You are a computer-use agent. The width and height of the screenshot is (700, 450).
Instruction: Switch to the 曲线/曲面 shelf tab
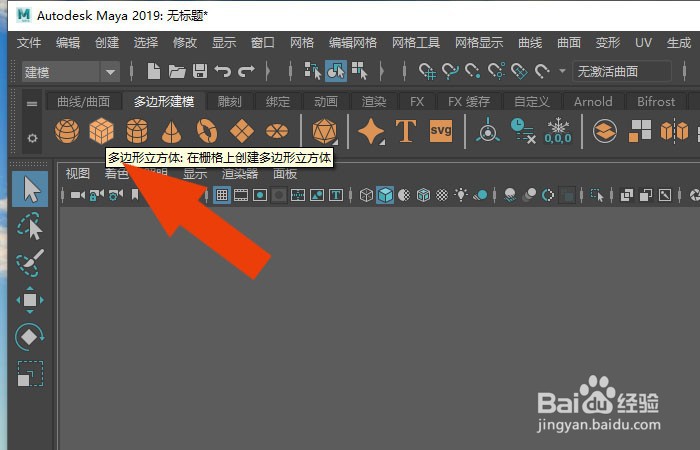pyautogui.click(x=83, y=101)
